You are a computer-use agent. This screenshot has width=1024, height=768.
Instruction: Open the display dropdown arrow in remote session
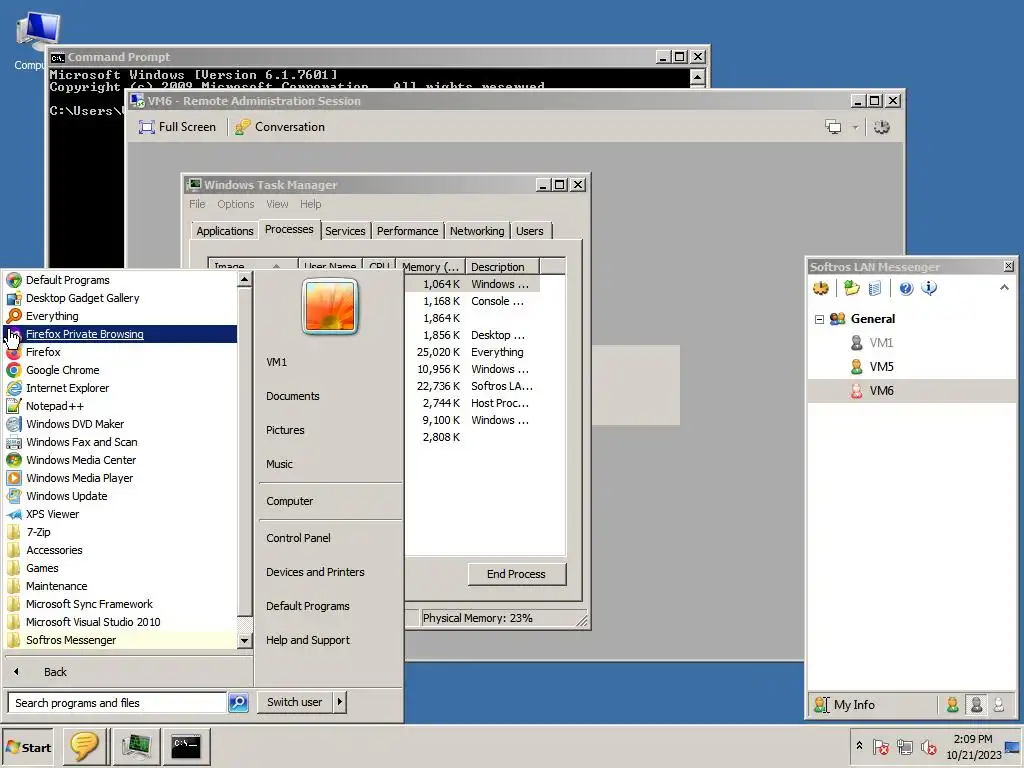(x=855, y=127)
